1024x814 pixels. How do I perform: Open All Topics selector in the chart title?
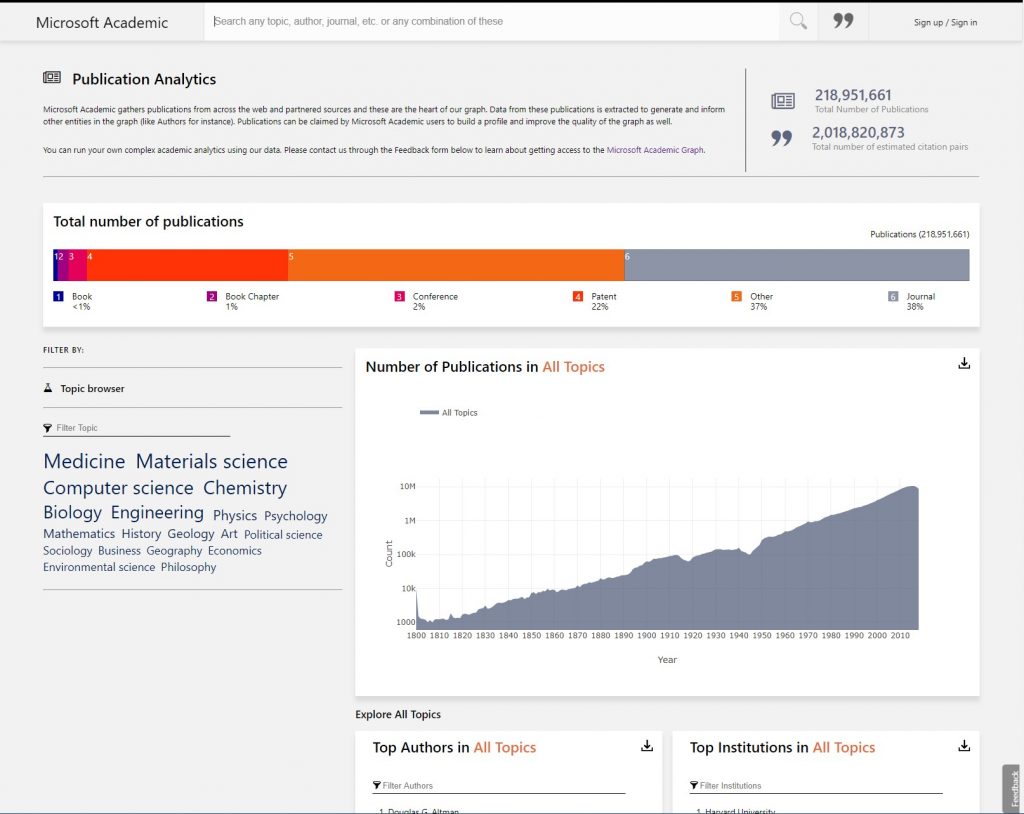pyautogui.click(x=572, y=367)
